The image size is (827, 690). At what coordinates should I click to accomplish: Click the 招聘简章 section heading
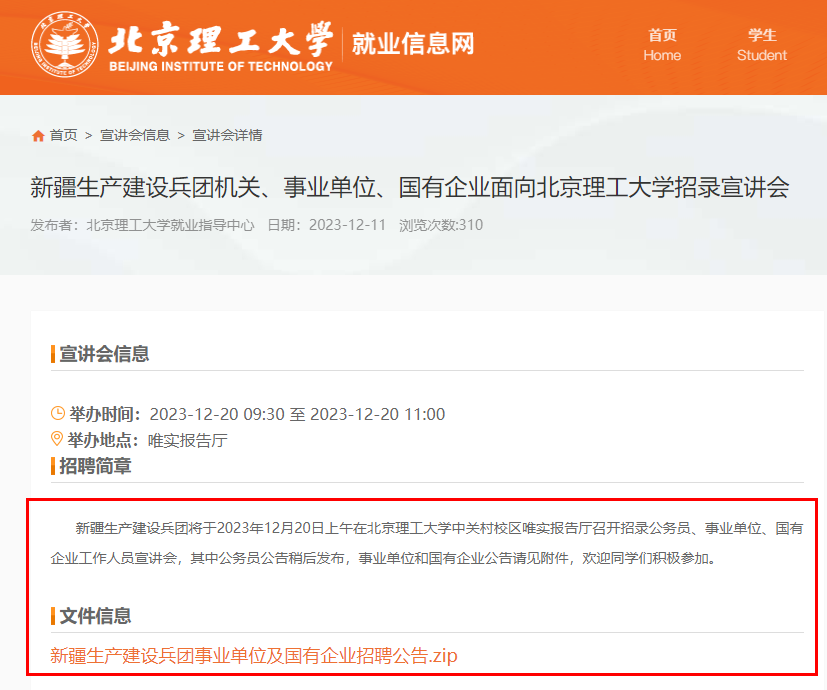click(95, 466)
